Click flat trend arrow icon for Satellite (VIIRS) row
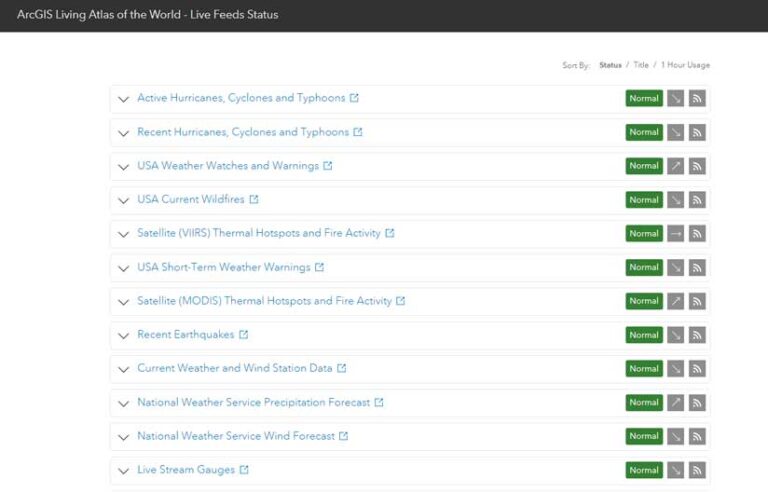Image resolution: width=768 pixels, height=492 pixels. point(675,234)
